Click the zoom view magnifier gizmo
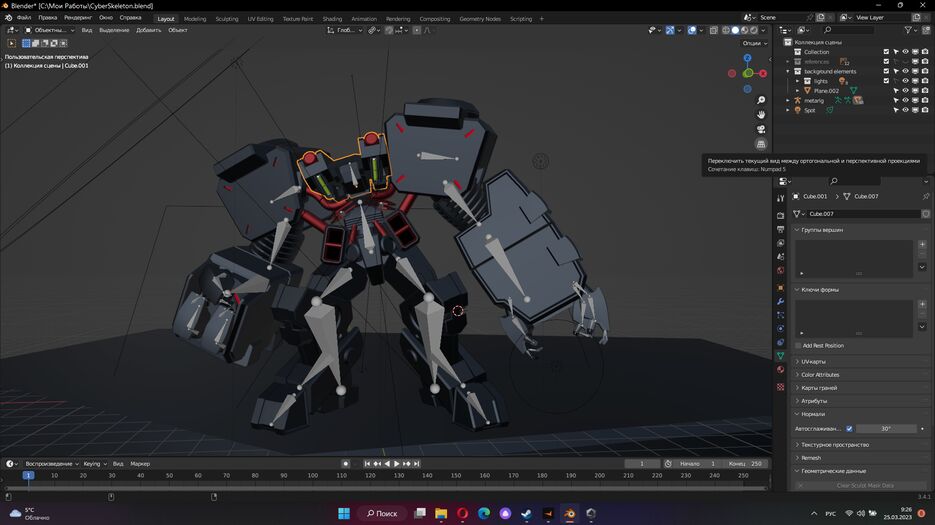The width and height of the screenshot is (935, 525). point(761,100)
